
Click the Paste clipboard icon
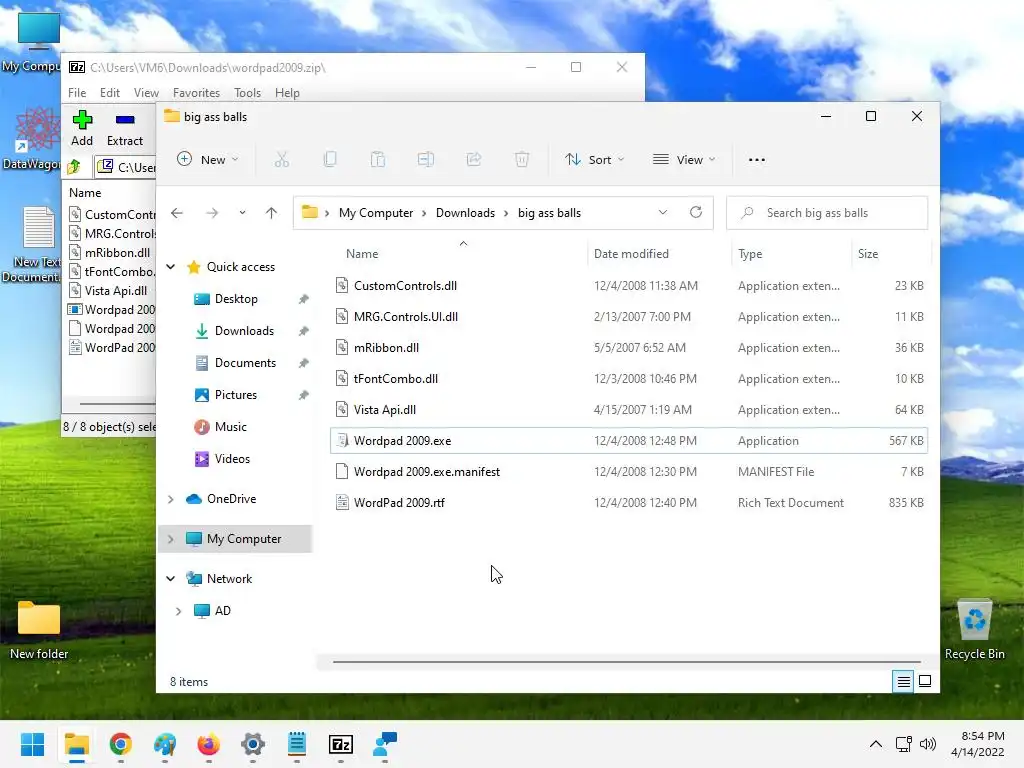[x=378, y=159]
